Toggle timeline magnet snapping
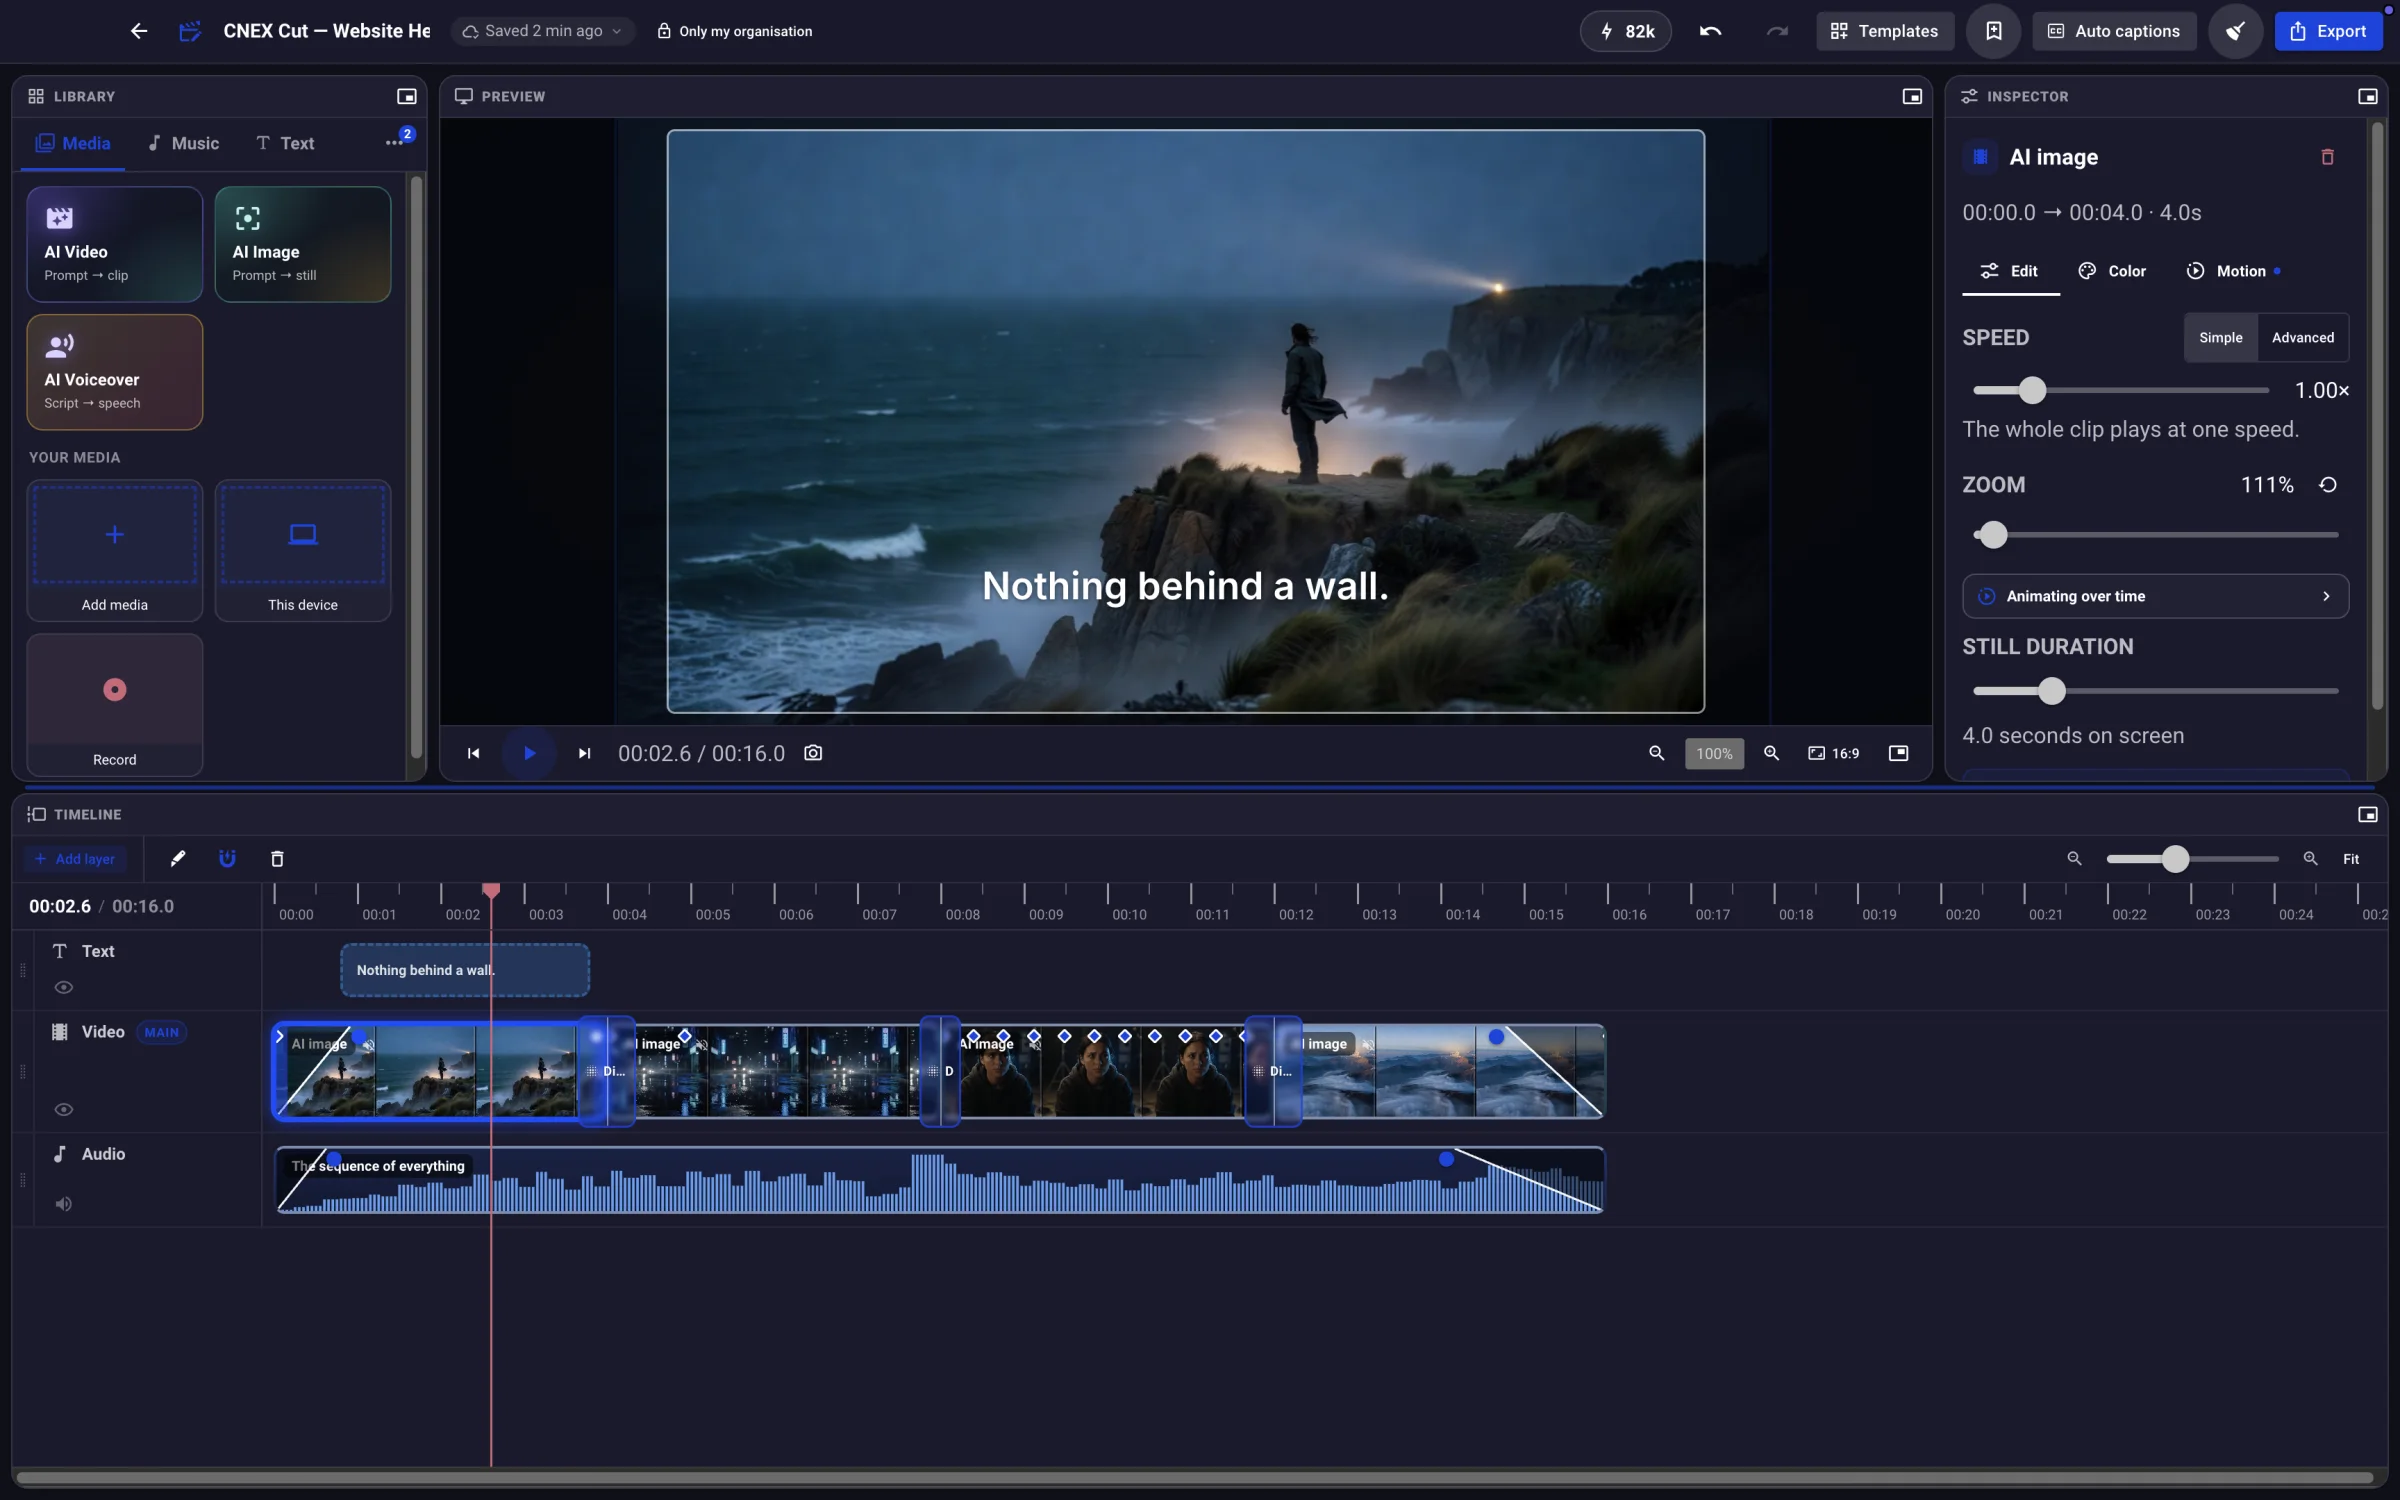 coord(227,859)
